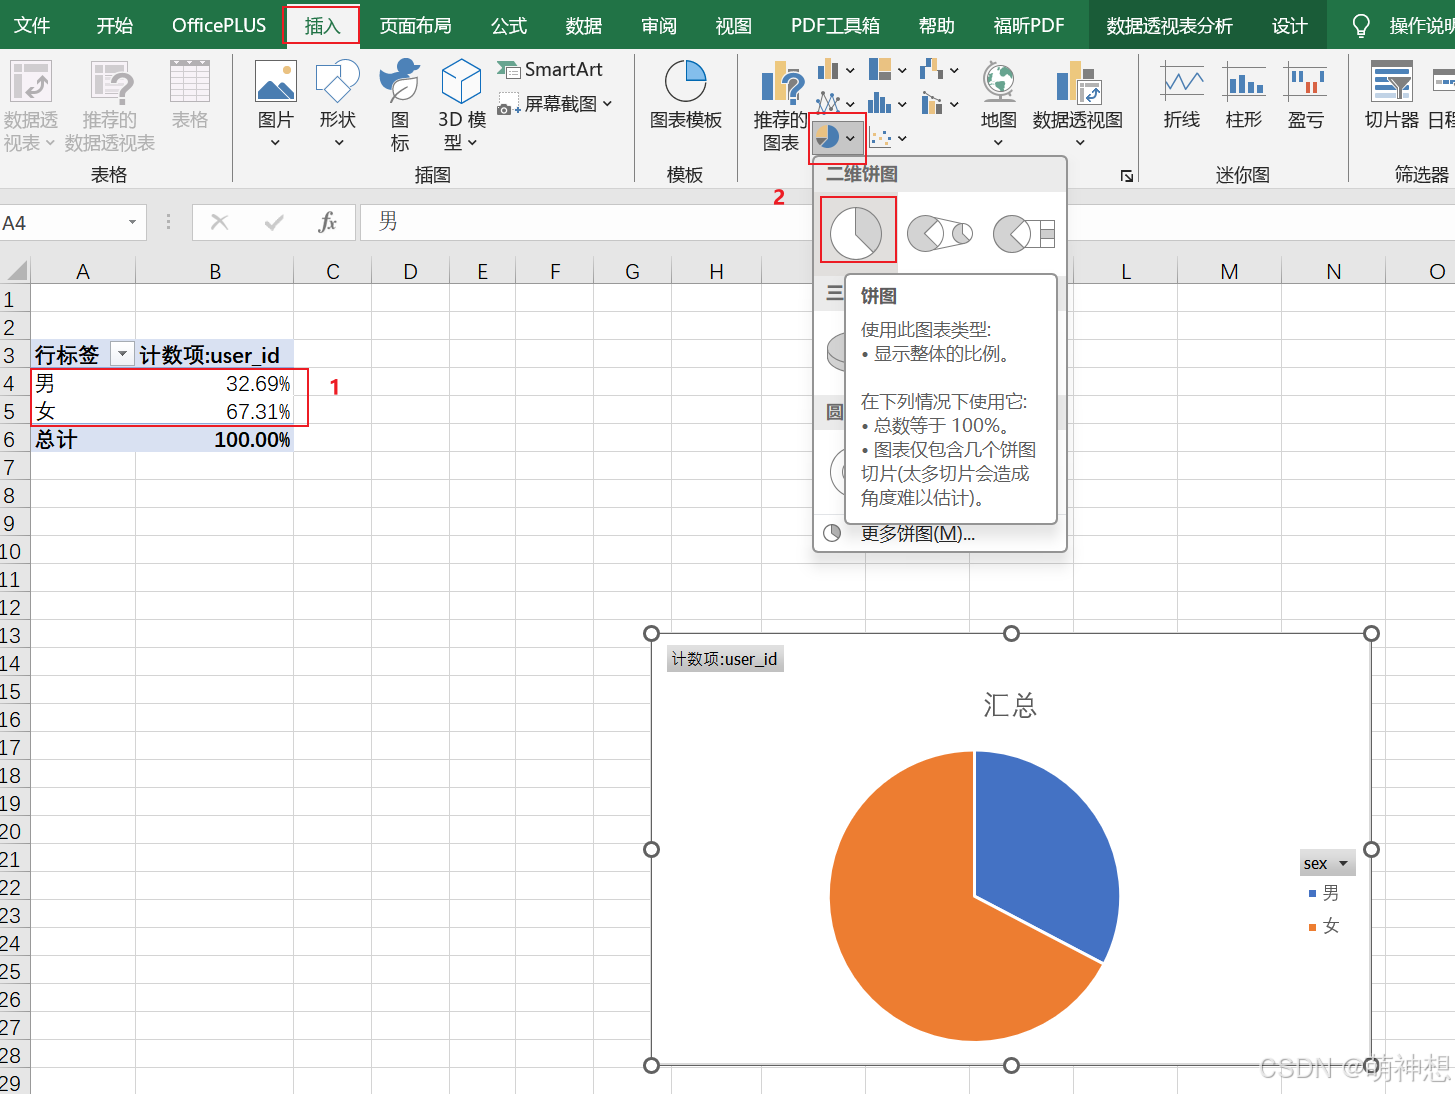Open the 视图 tab
This screenshot has width=1455, height=1094.
coord(734,25)
